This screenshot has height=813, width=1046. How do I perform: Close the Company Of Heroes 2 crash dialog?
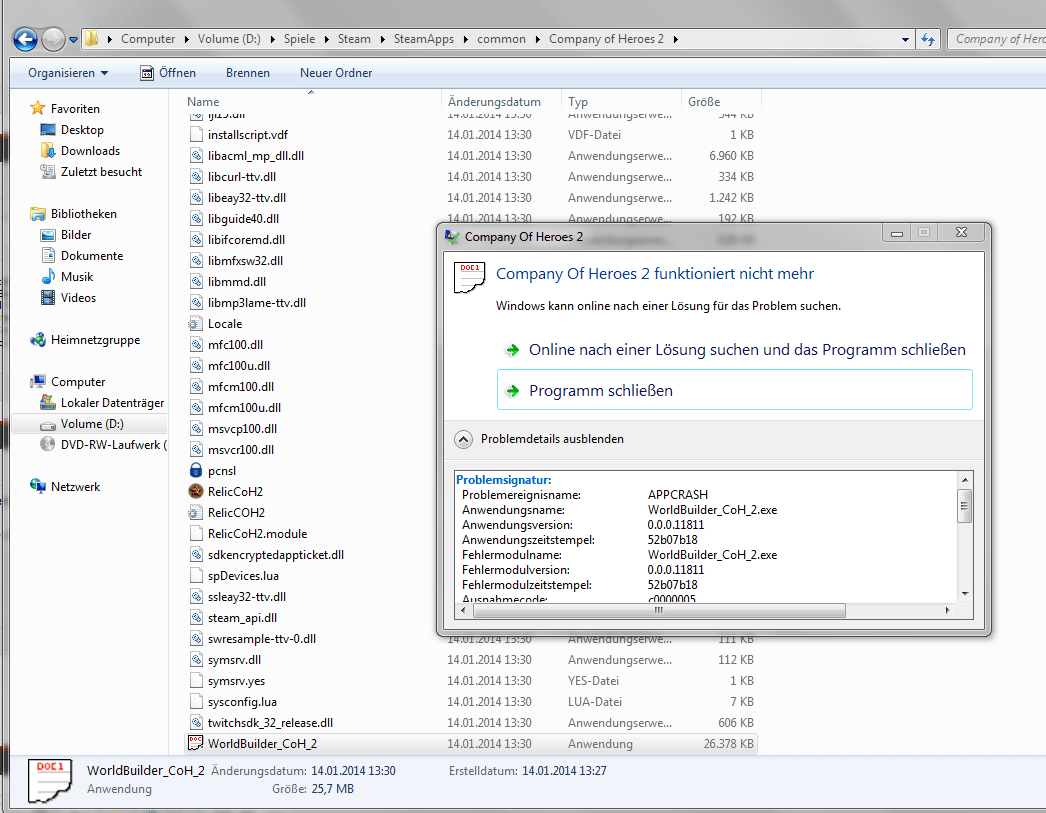[x=961, y=232]
